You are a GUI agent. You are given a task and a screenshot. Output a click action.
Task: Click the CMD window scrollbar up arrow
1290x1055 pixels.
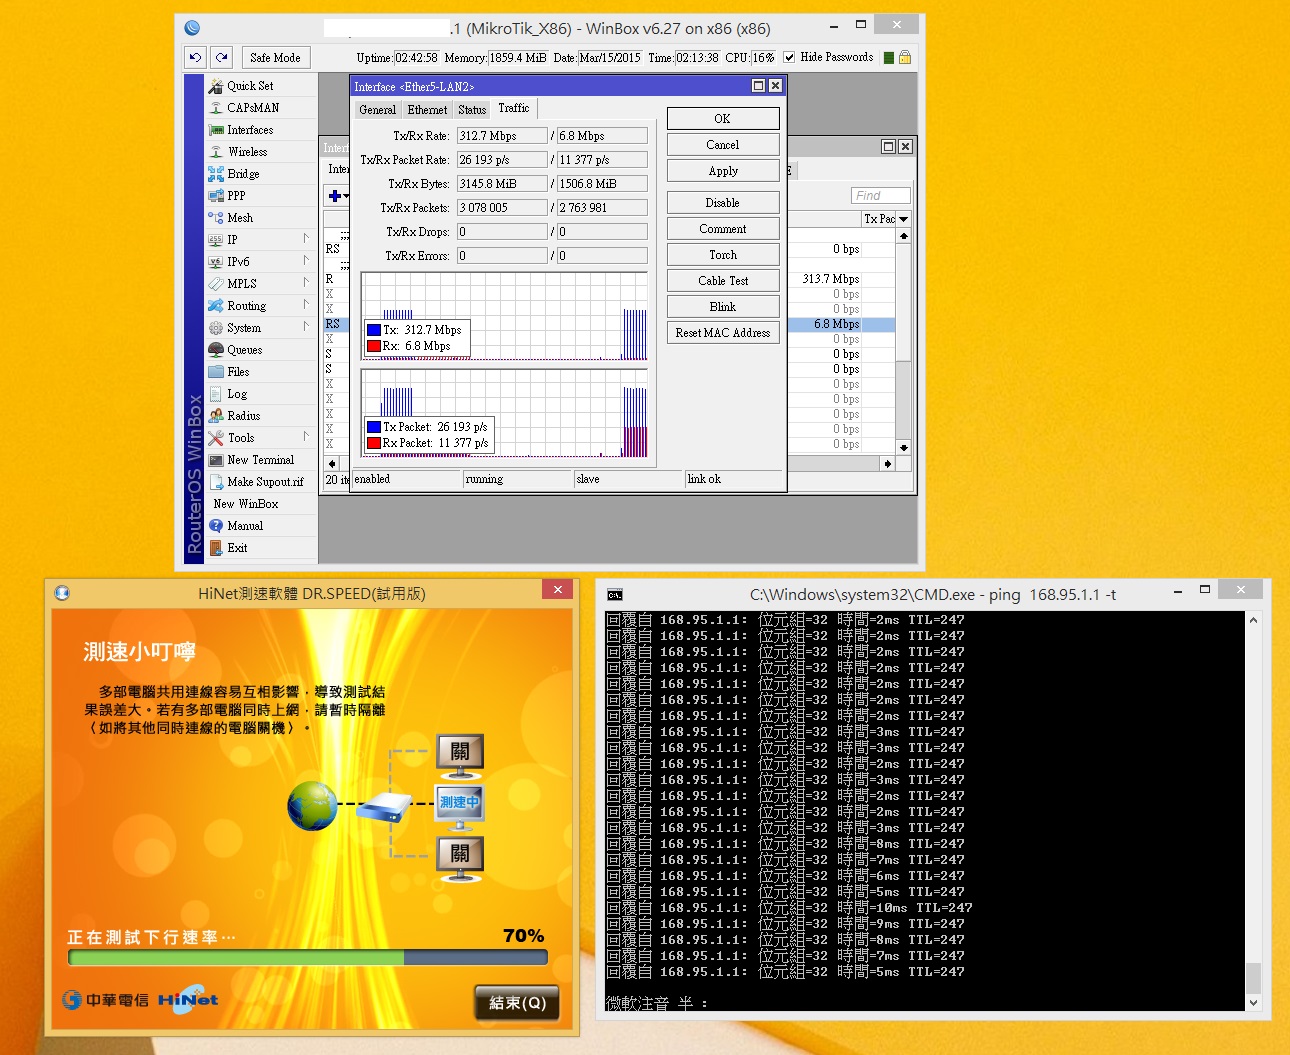click(1253, 620)
